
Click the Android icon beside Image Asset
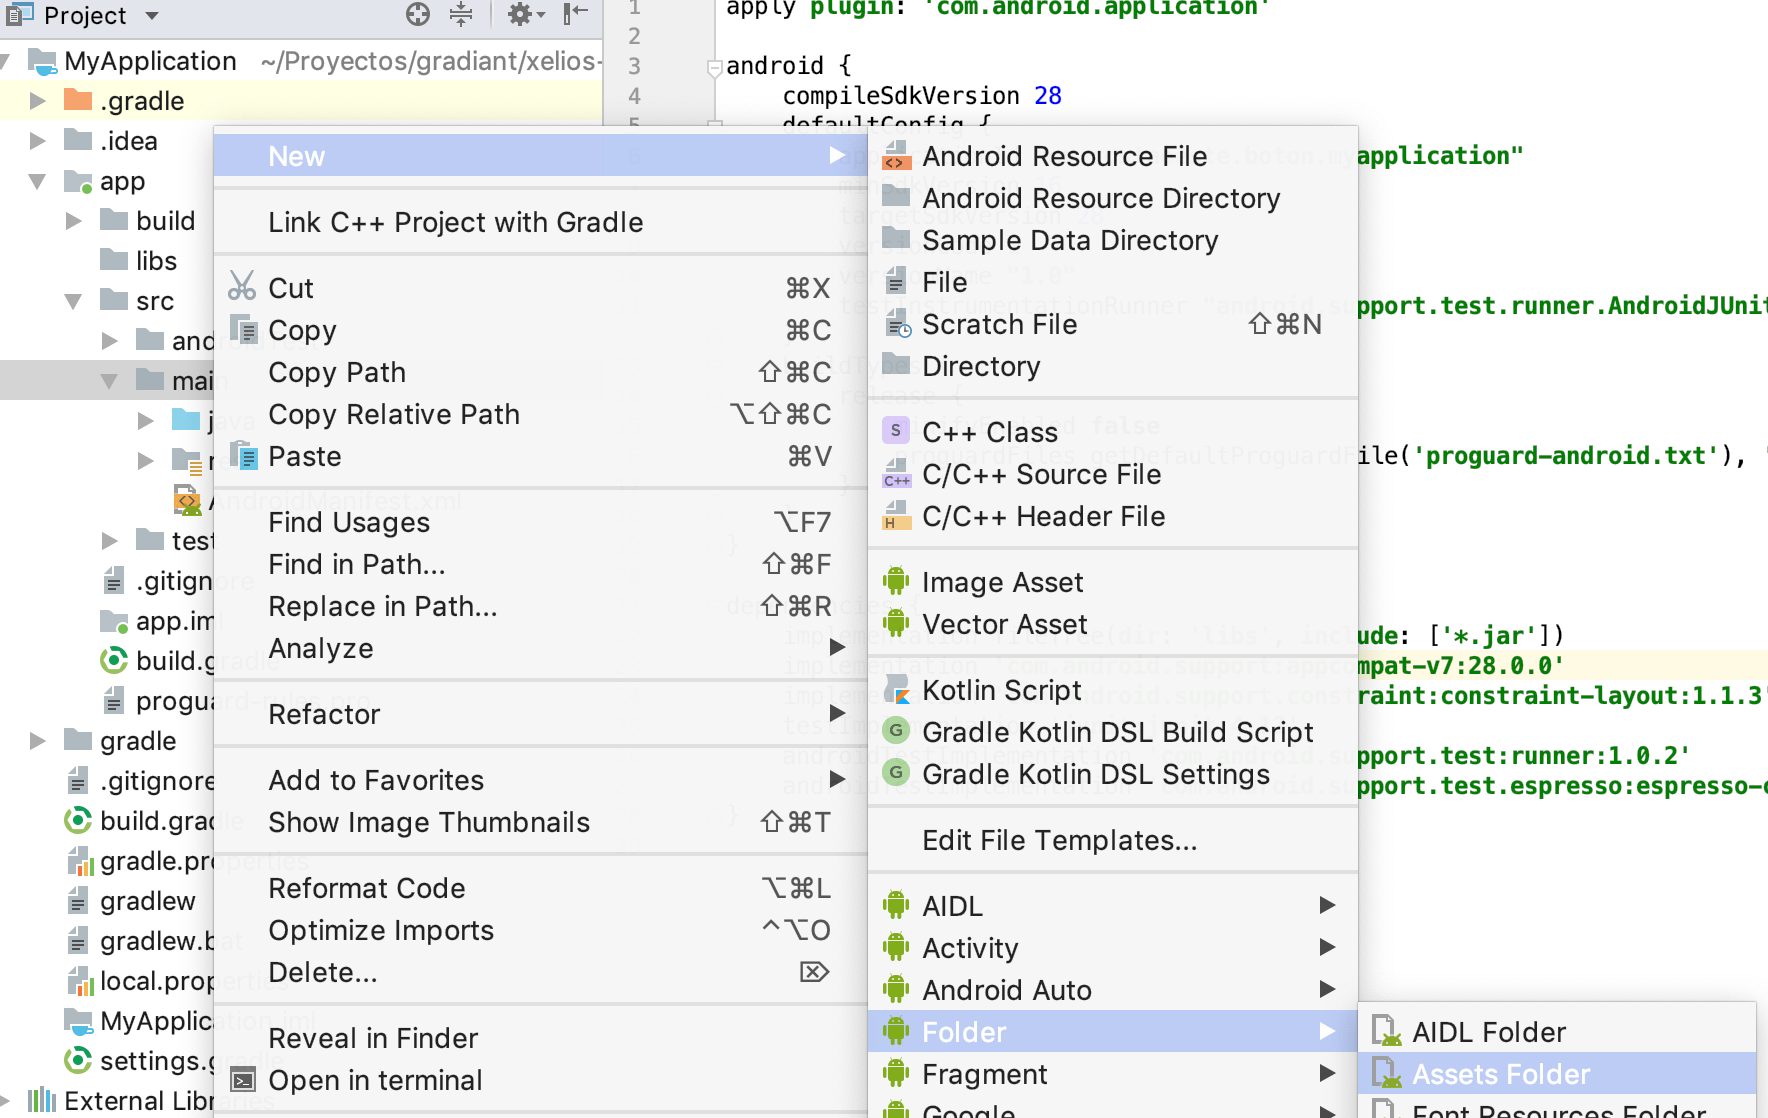tap(896, 581)
